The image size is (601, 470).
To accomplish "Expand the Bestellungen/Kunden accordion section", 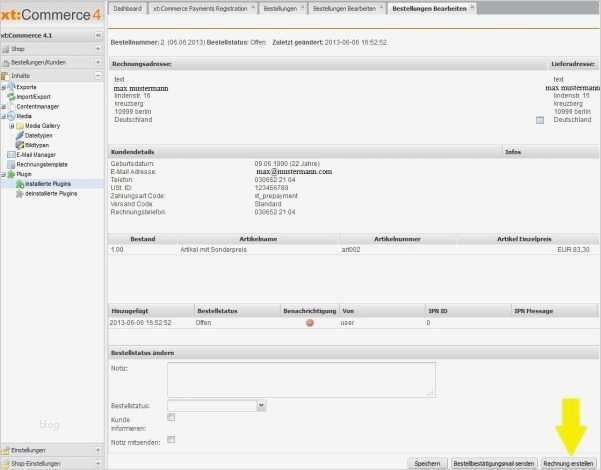I will [98, 62].
